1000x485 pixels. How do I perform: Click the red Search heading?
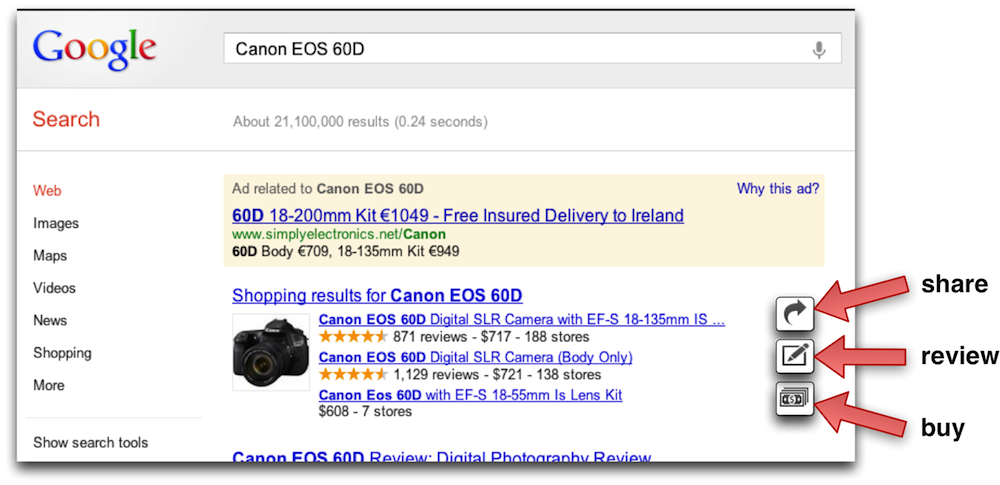(66, 119)
